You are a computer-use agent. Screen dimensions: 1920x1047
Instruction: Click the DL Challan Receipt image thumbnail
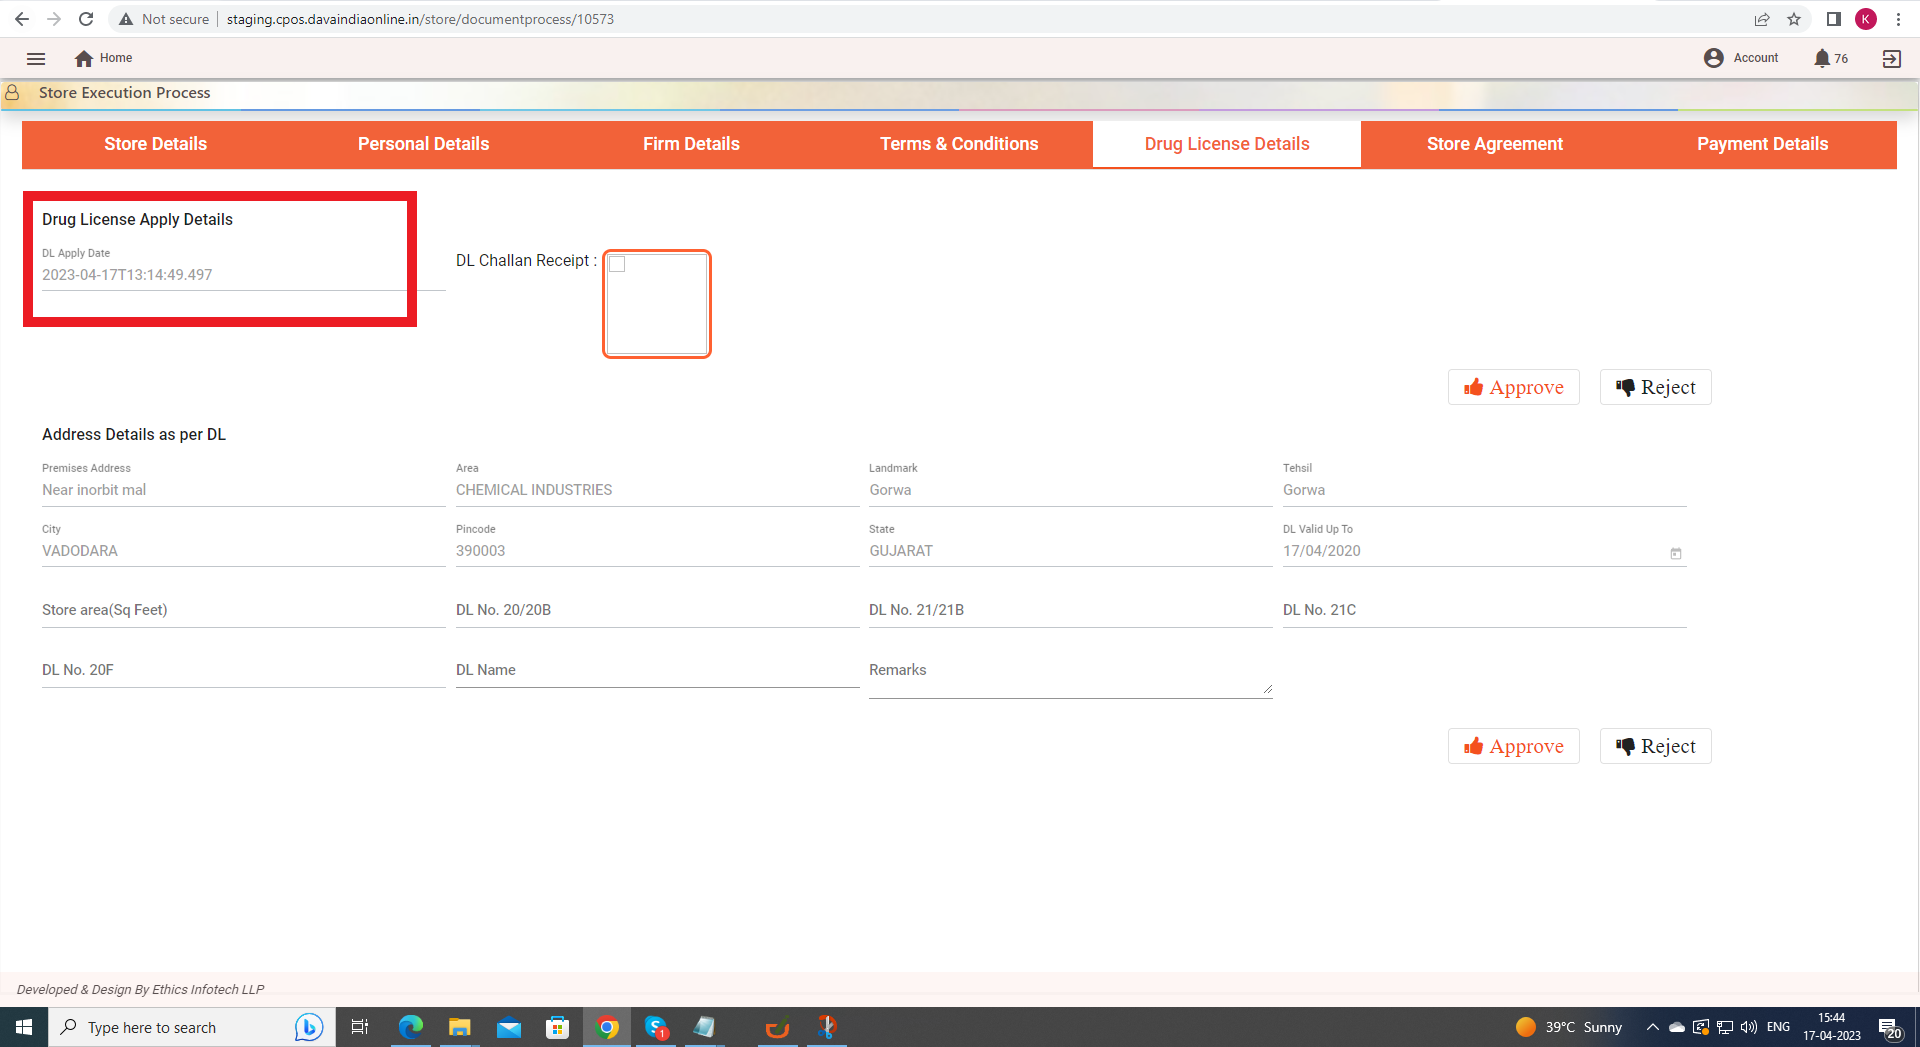tap(657, 304)
